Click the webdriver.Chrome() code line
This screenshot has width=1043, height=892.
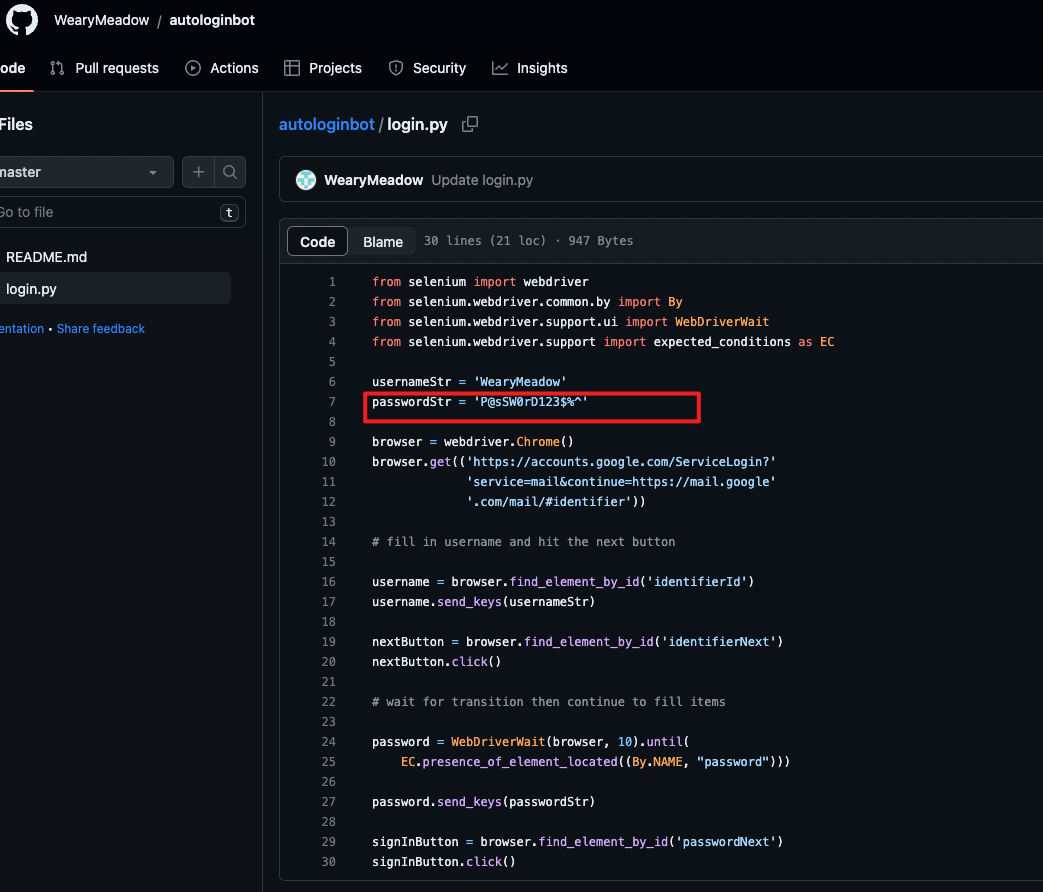[472, 442]
